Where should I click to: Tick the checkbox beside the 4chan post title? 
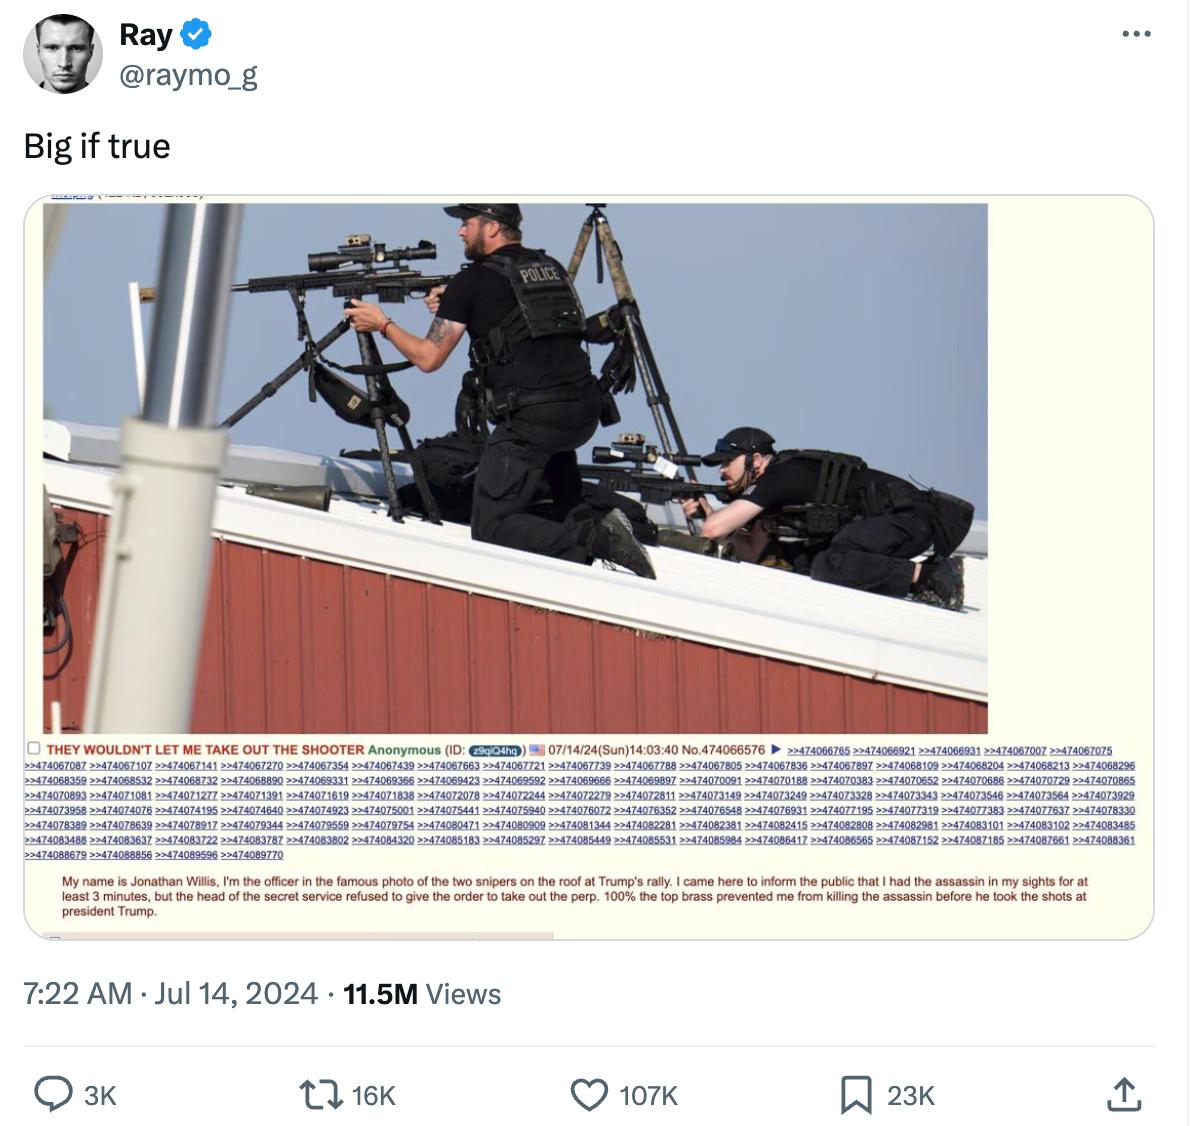click(33, 748)
